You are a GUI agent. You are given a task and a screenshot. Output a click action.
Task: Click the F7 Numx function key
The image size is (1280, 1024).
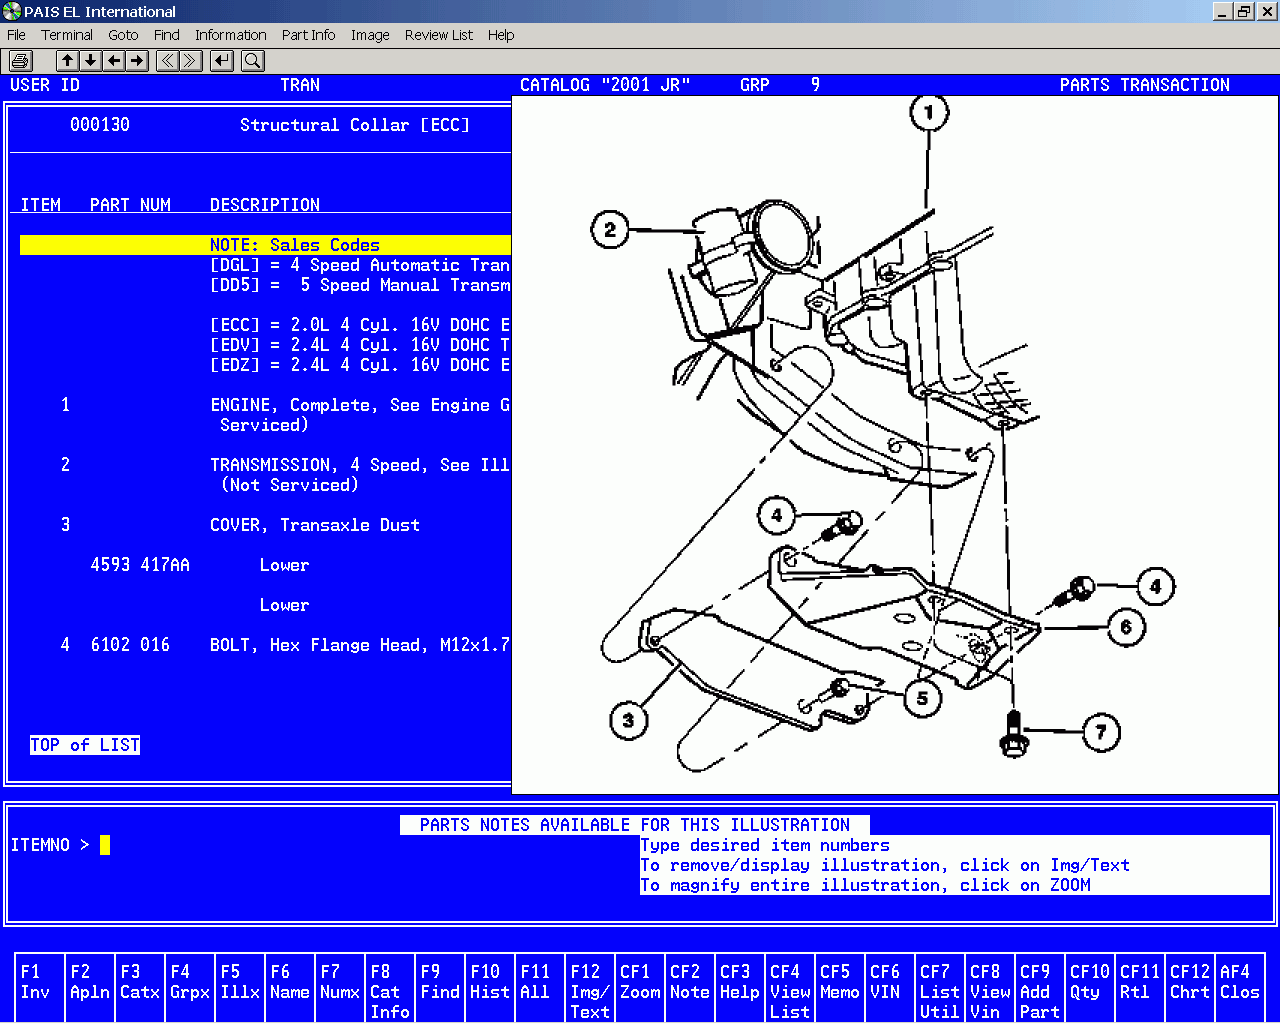(x=340, y=988)
